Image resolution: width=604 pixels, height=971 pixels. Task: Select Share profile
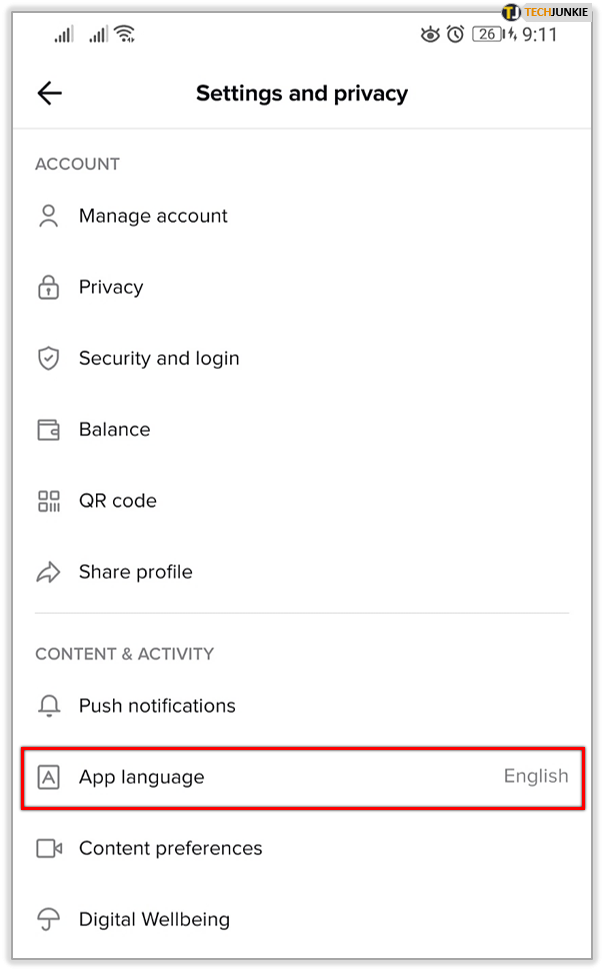135,572
